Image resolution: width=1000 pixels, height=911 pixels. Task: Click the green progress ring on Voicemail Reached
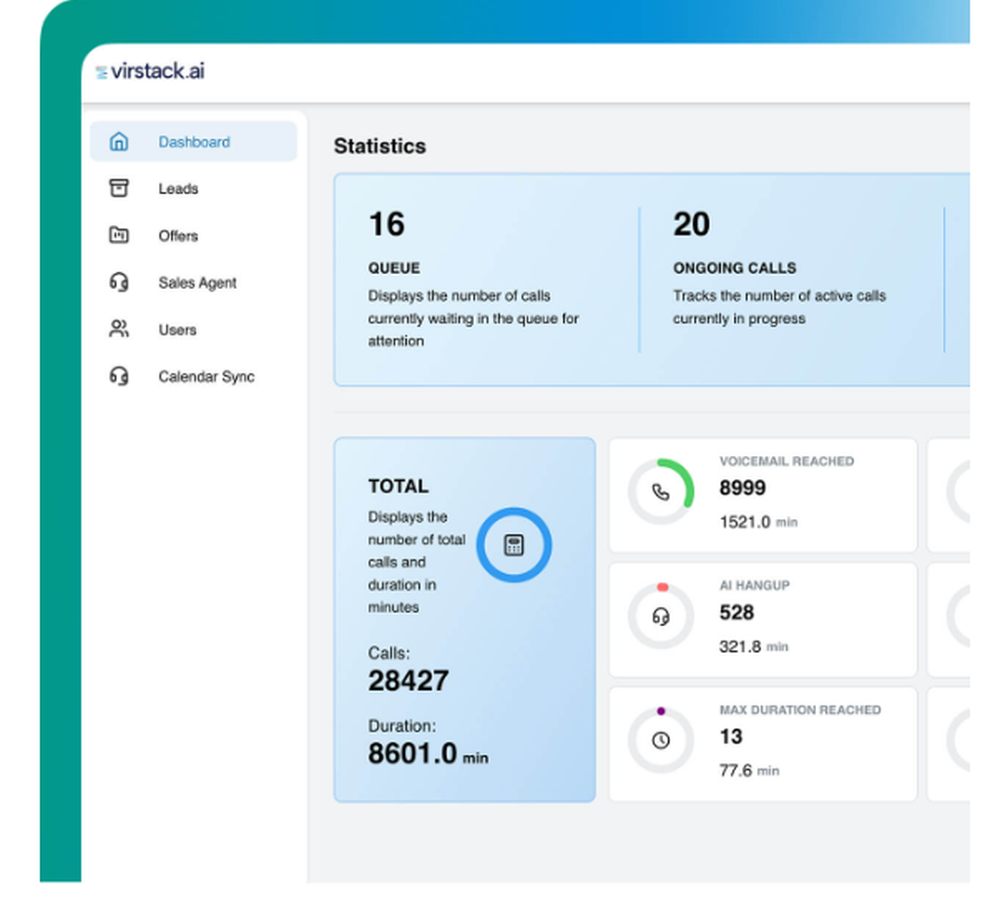point(679,472)
